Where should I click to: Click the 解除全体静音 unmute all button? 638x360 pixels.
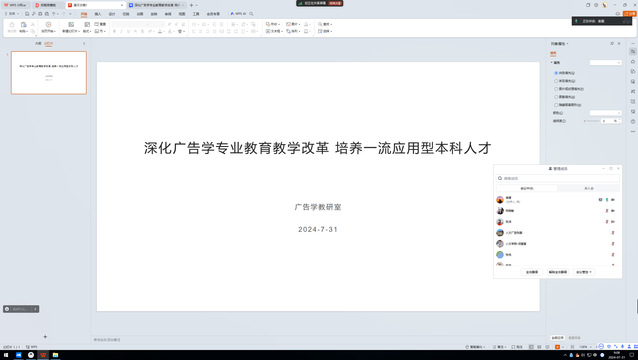point(558,272)
